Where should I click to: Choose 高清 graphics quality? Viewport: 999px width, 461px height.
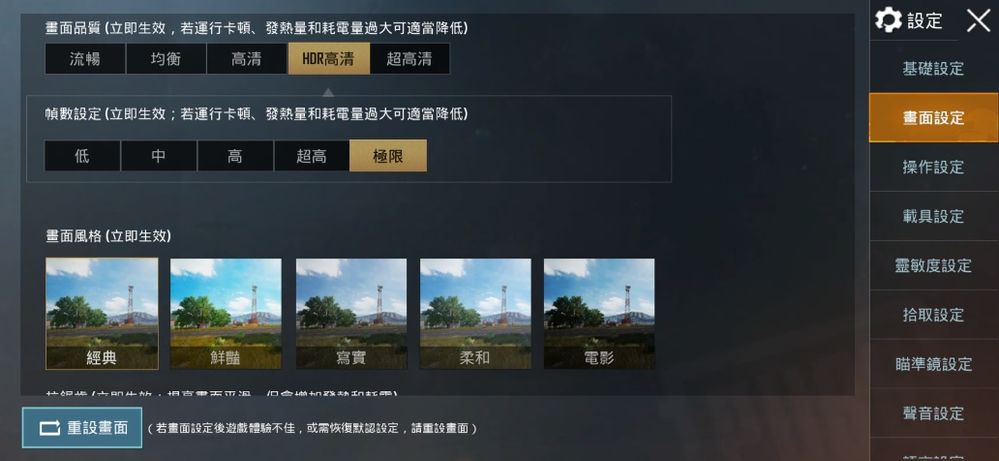tap(247, 59)
